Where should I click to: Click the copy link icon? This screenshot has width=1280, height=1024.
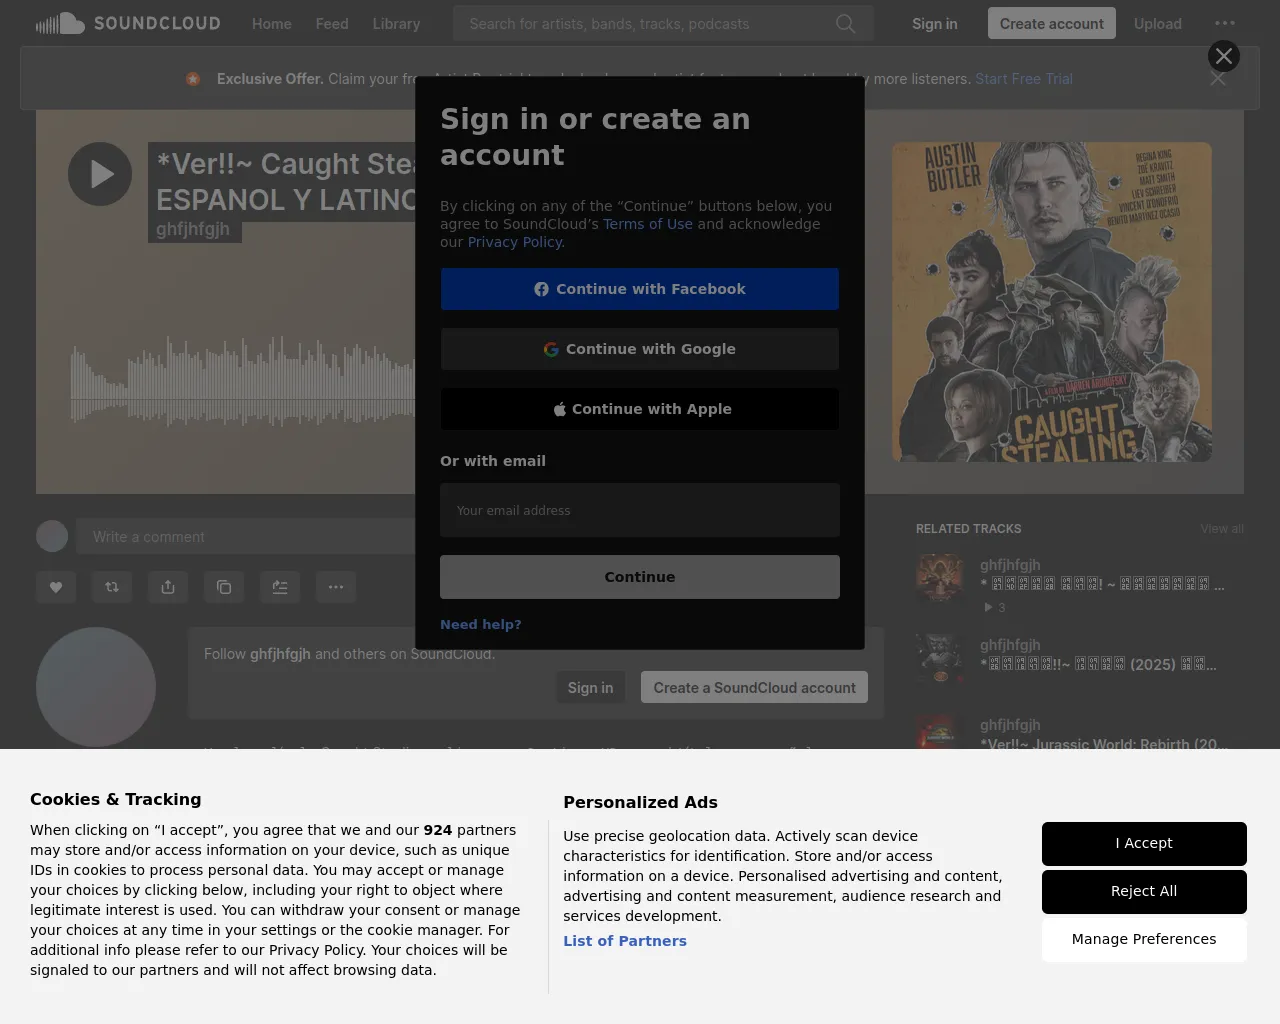tap(224, 587)
